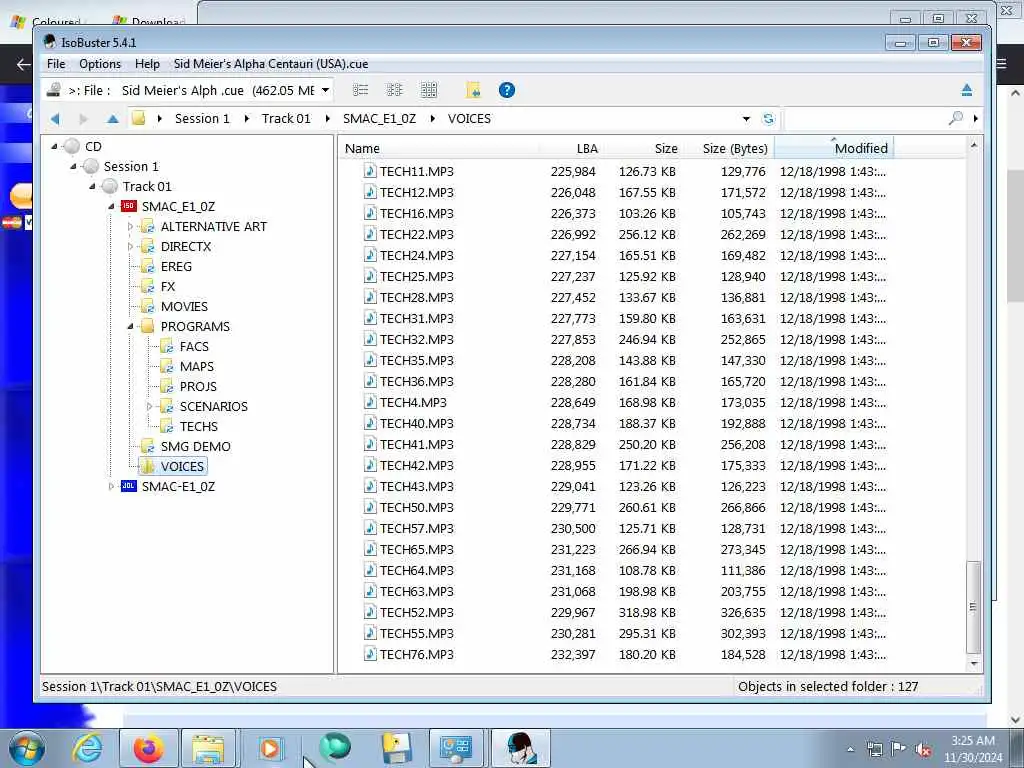Expand the SCENARIOS folder node
Screen dimensions: 1024x768
(149, 406)
